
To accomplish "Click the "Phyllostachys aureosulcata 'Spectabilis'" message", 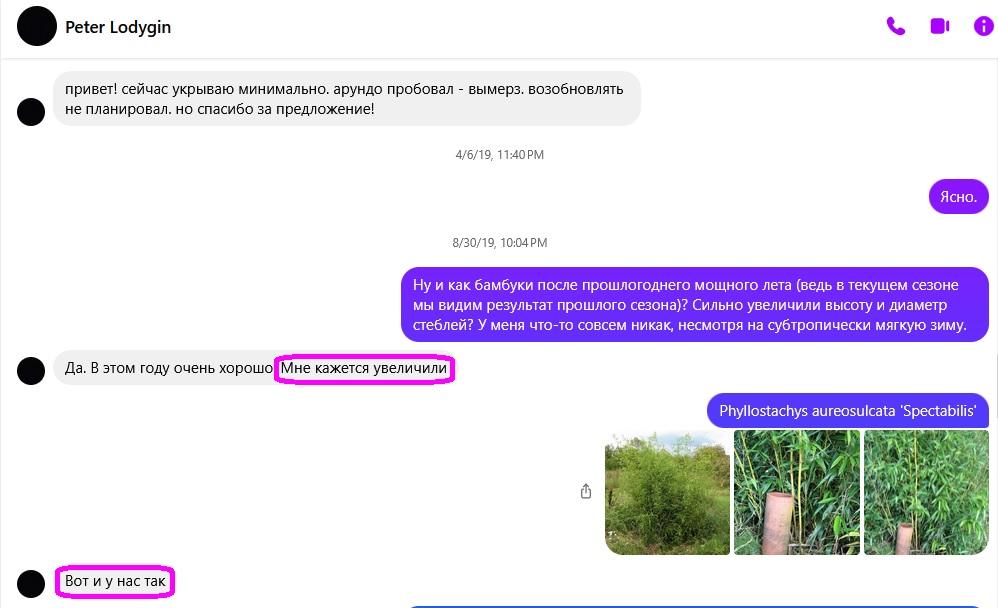I will click(847, 411).
